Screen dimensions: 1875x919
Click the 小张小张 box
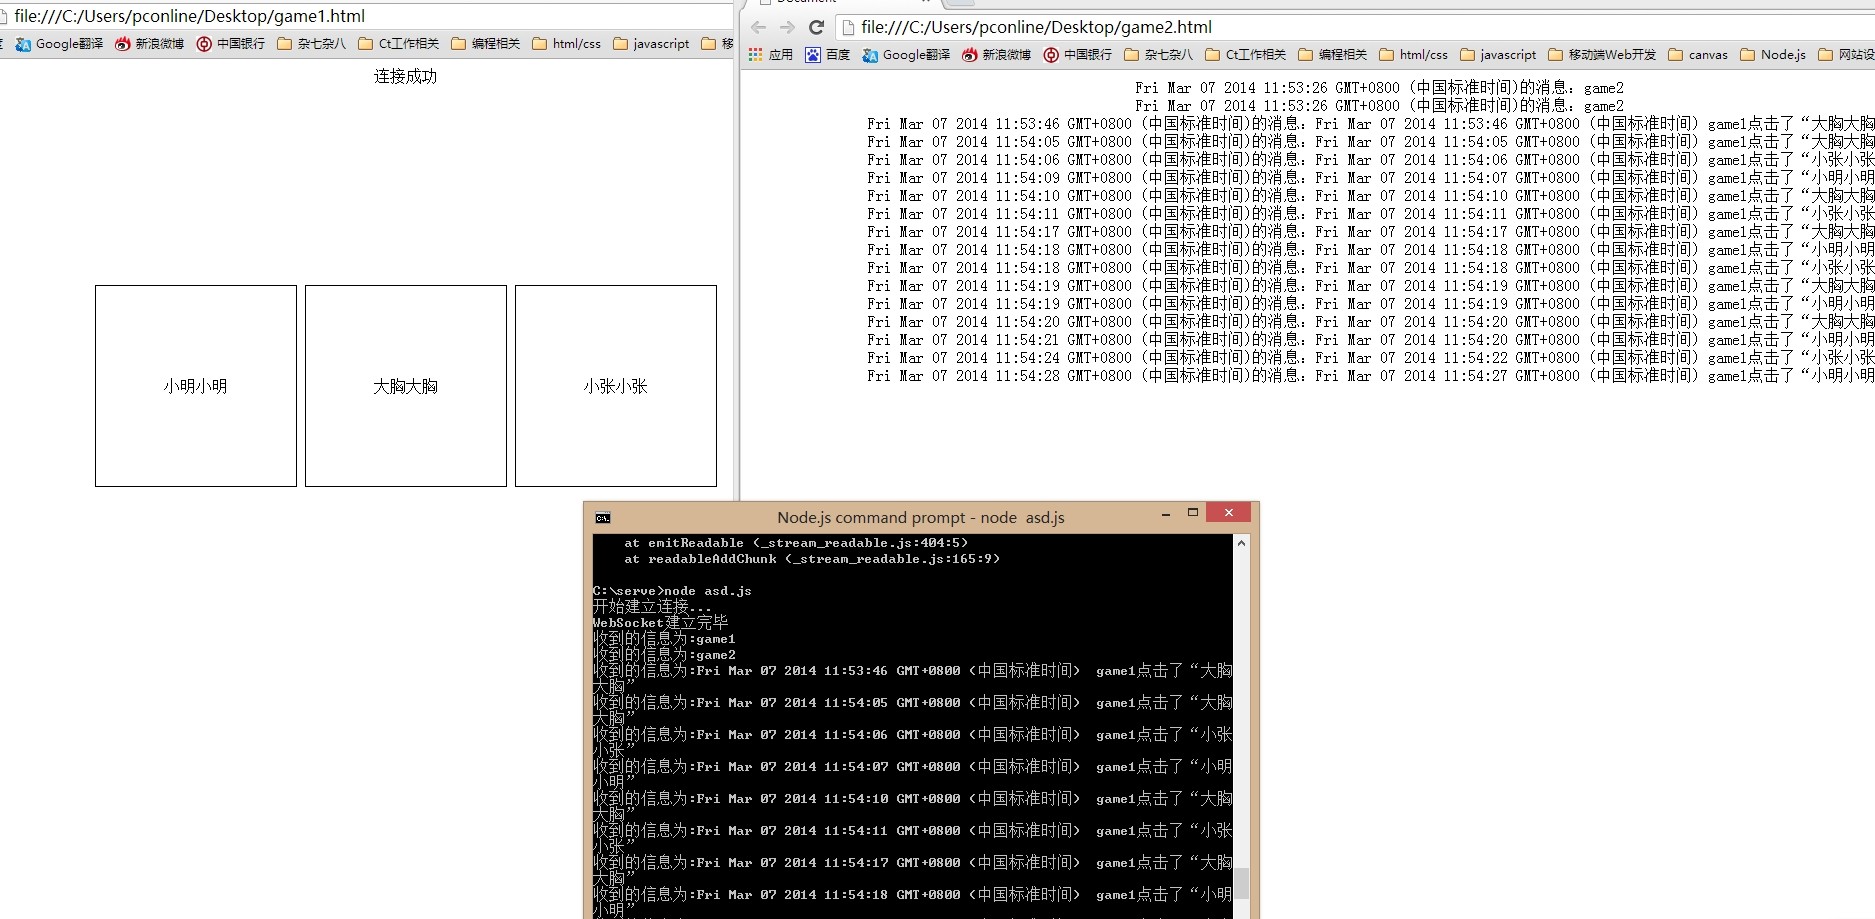[616, 386]
